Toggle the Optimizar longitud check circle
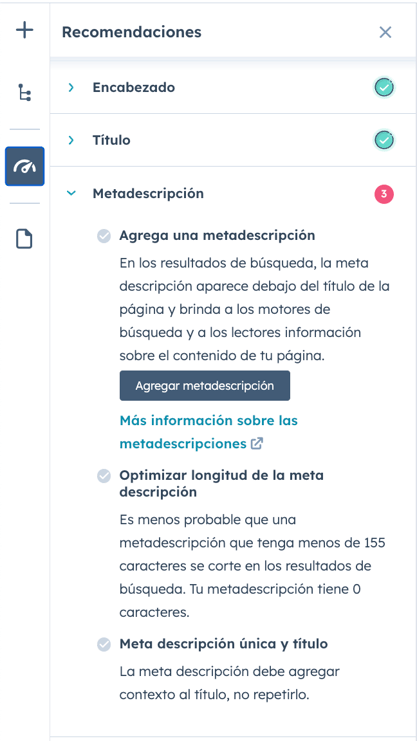 [104, 476]
